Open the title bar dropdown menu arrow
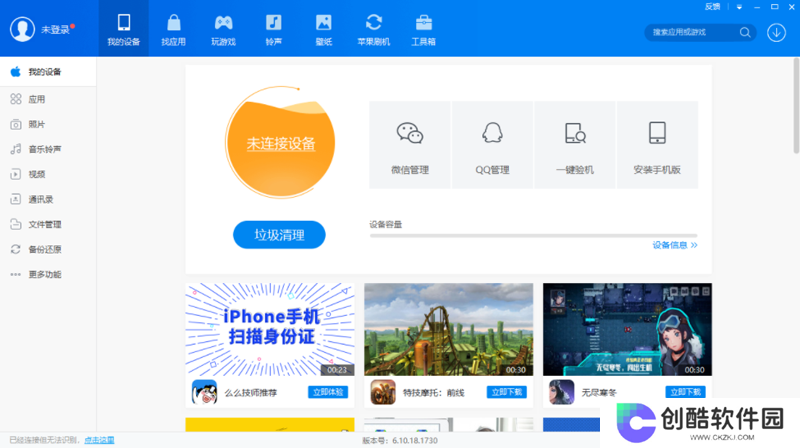The image size is (800, 448). [739, 7]
